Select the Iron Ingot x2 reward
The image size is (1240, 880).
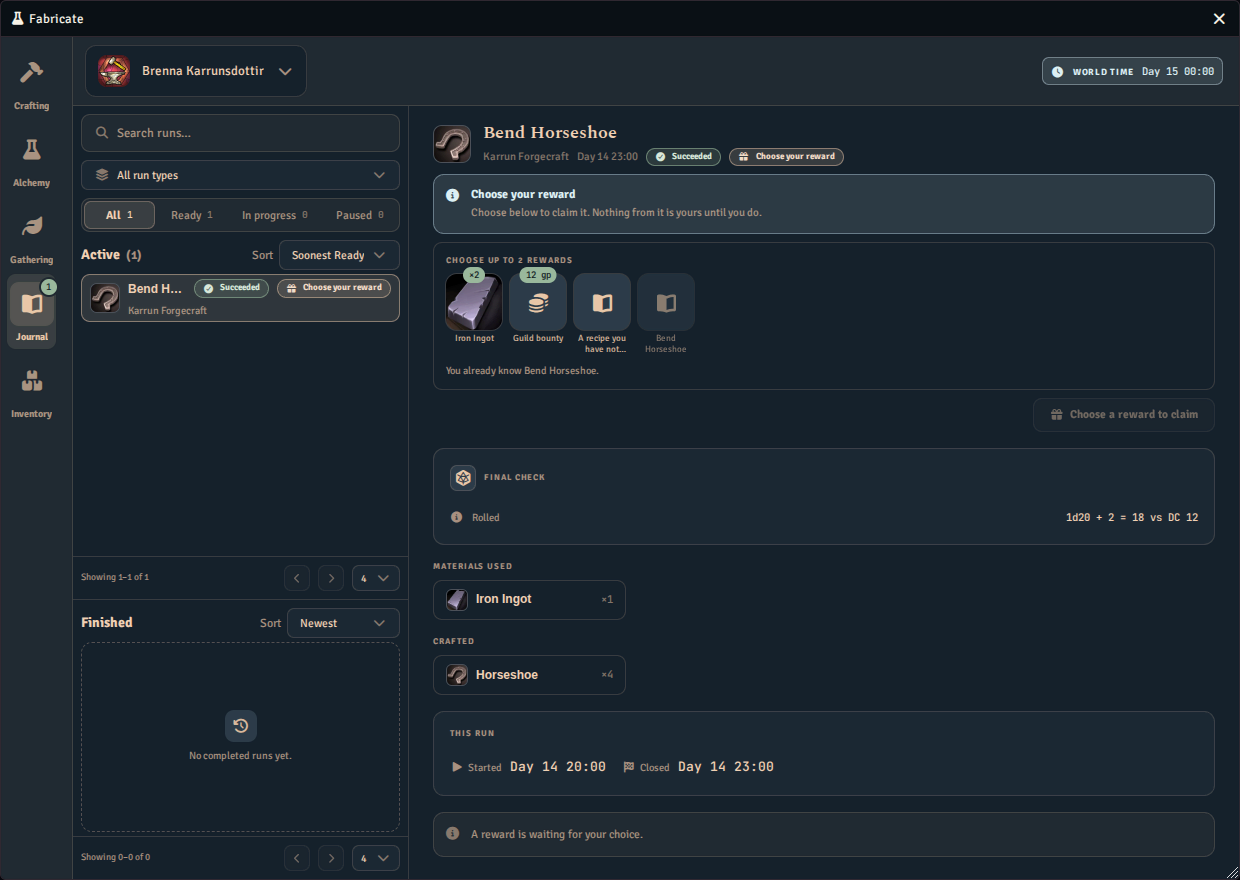tap(474, 303)
